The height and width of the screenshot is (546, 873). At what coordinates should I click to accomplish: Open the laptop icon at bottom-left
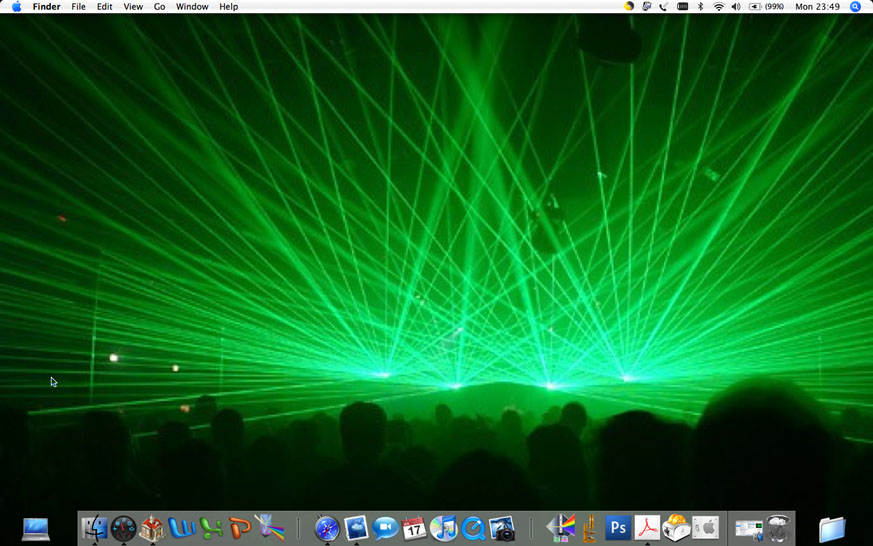pyautogui.click(x=36, y=529)
